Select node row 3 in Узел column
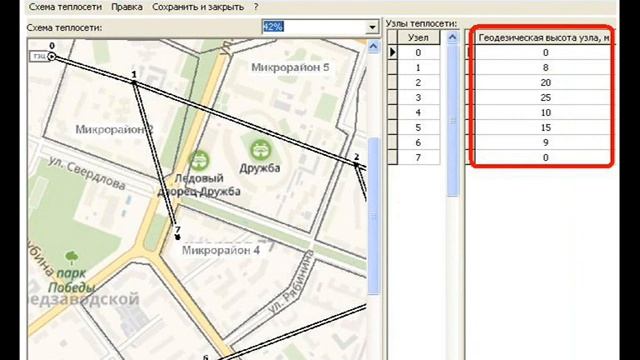 pyautogui.click(x=418, y=98)
